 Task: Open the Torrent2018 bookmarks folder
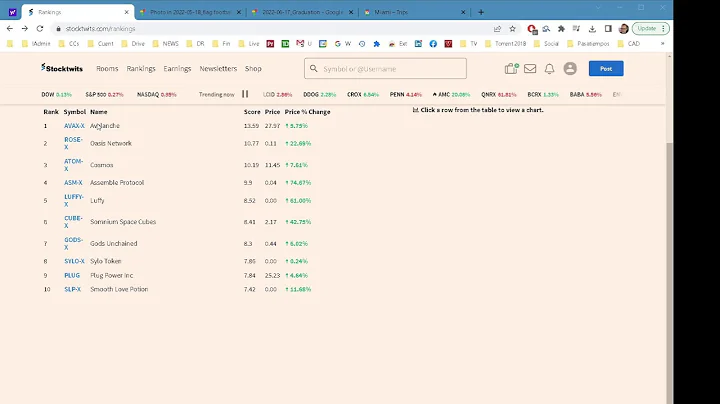(505, 44)
